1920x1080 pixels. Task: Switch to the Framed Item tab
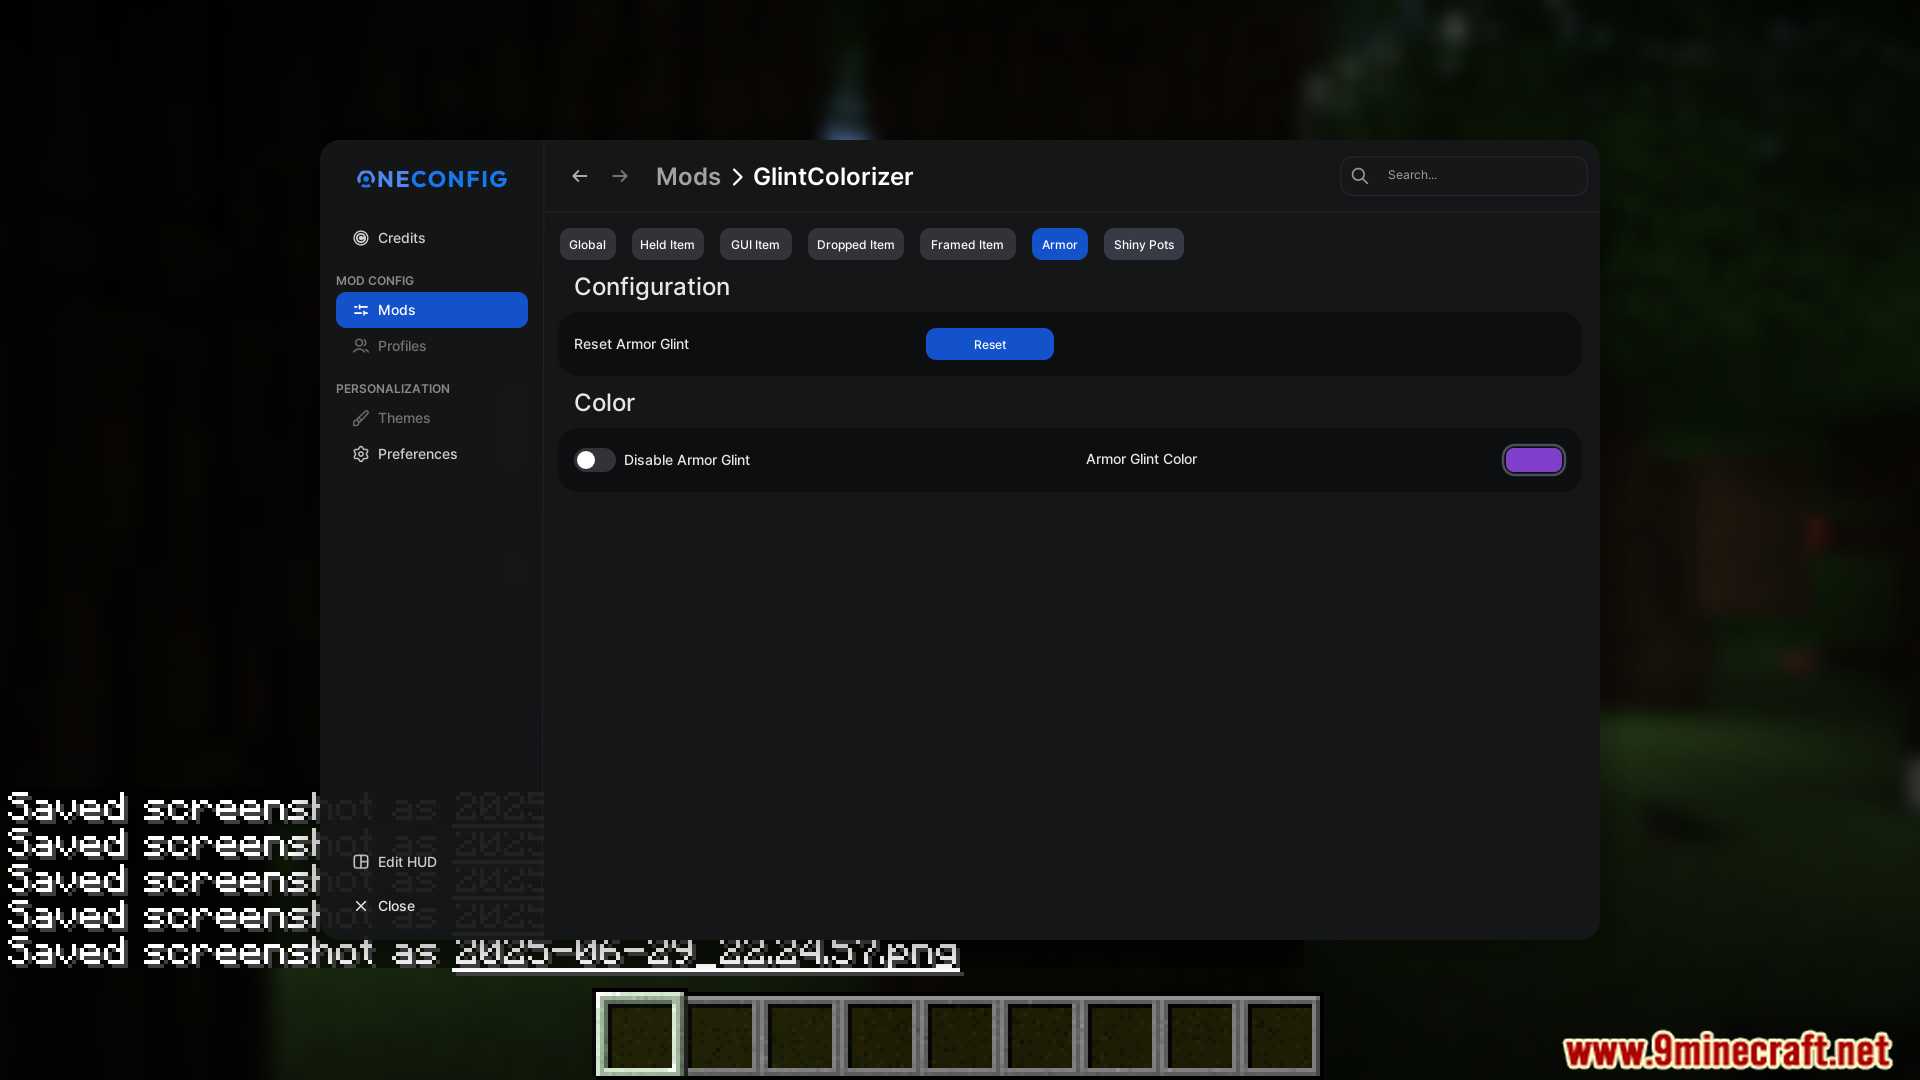[x=967, y=245]
